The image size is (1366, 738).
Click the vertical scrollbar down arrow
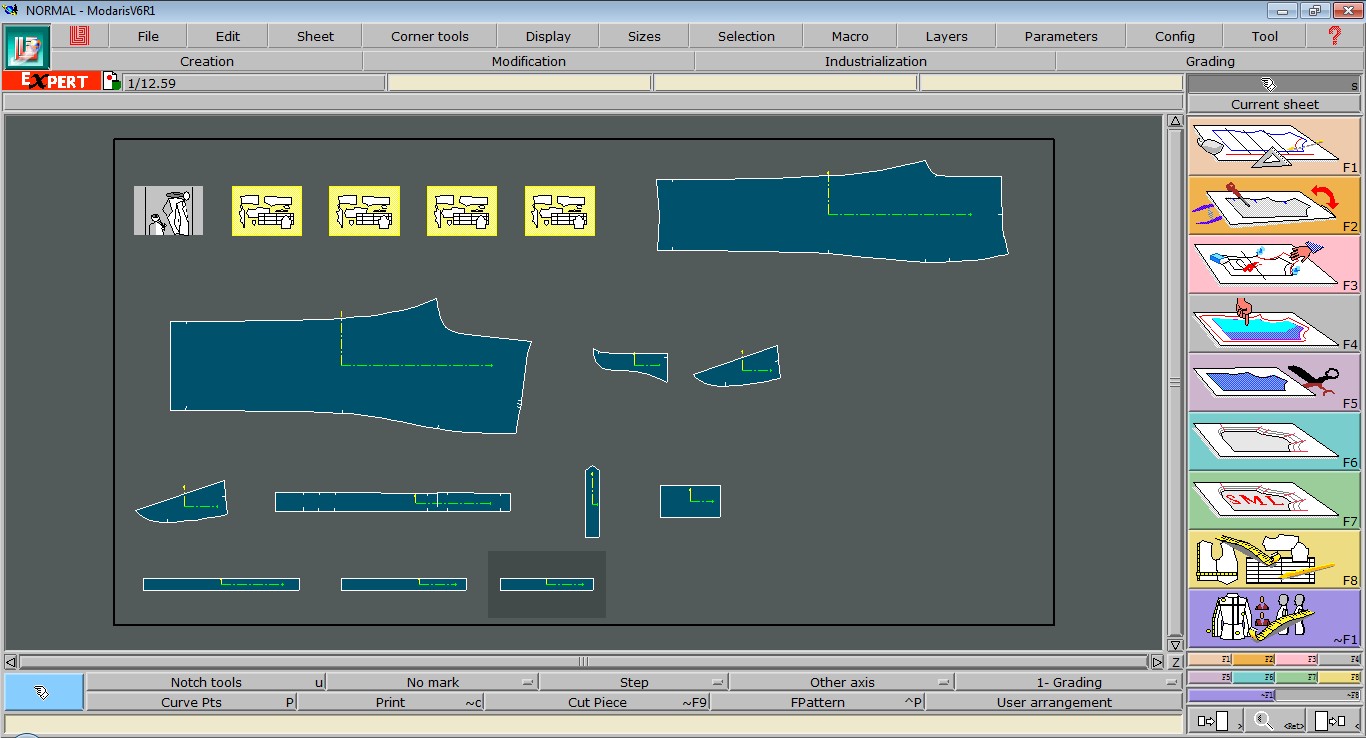1175,645
